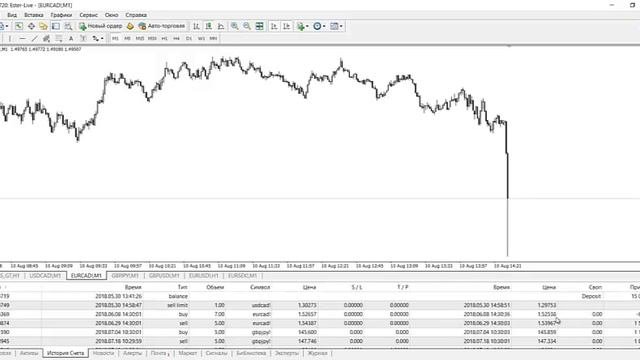Toggle M30 timeframe button

[x=152, y=38]
